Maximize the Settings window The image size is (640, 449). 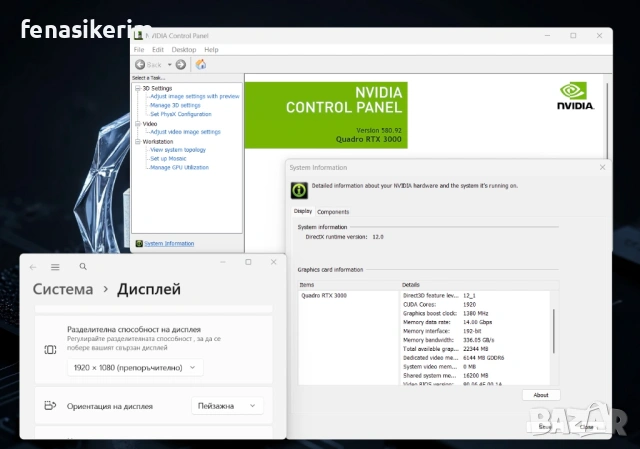click(248, 262)
